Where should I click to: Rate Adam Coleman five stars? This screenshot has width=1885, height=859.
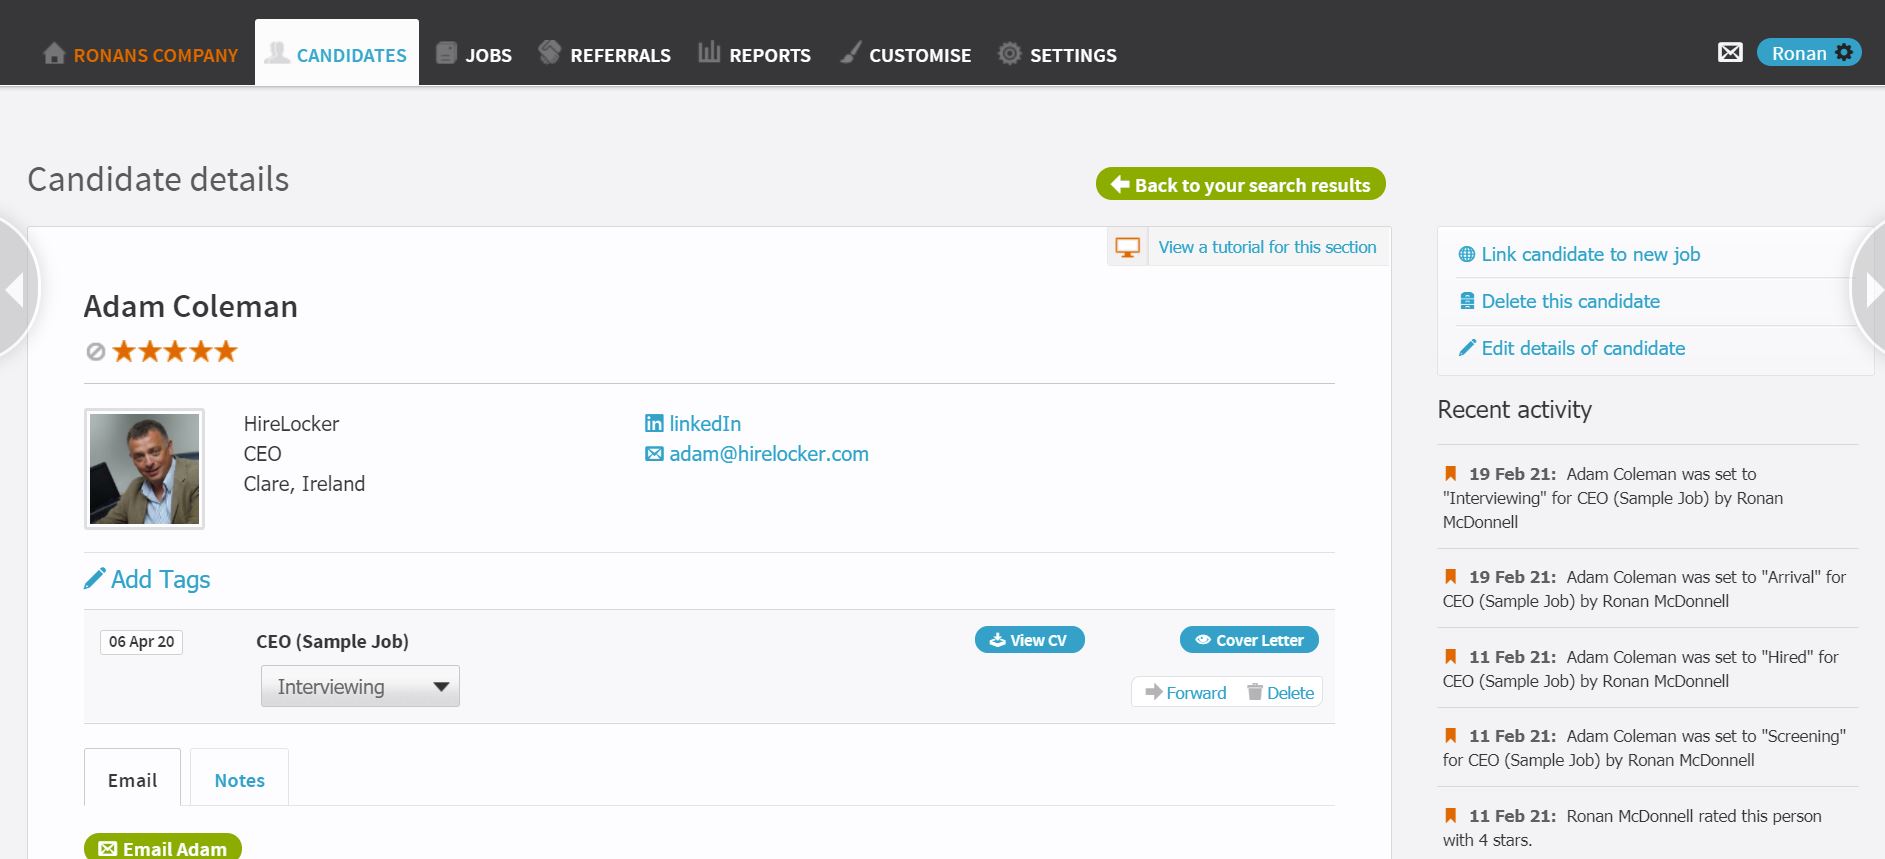point(226,351)
